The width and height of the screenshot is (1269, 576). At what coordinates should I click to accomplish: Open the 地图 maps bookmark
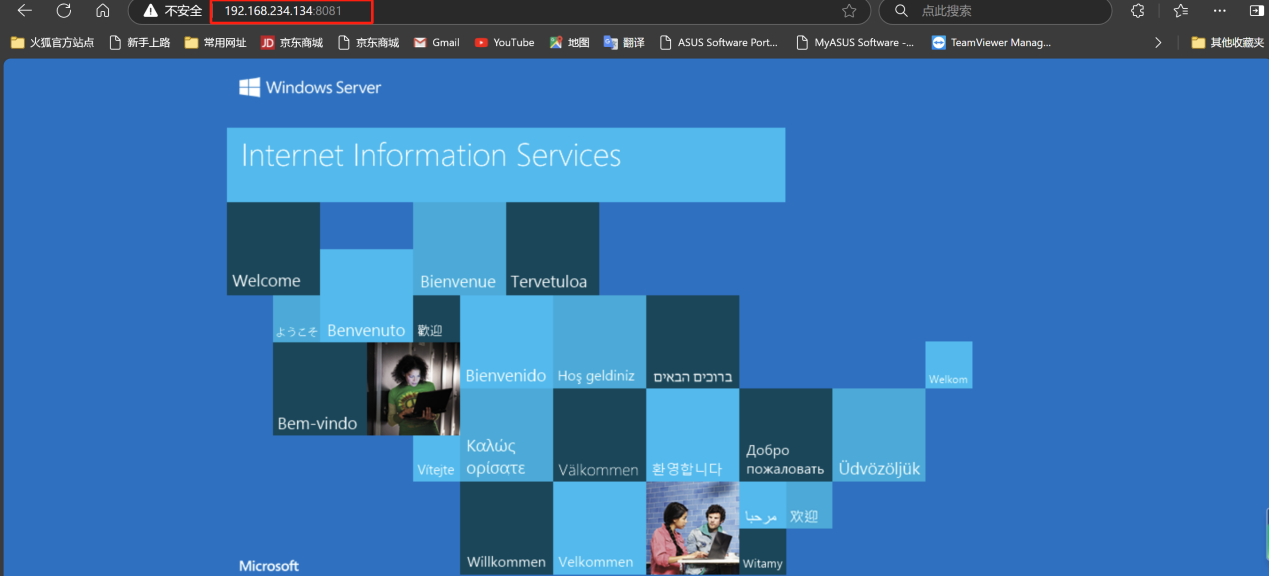tap(569, 43)
